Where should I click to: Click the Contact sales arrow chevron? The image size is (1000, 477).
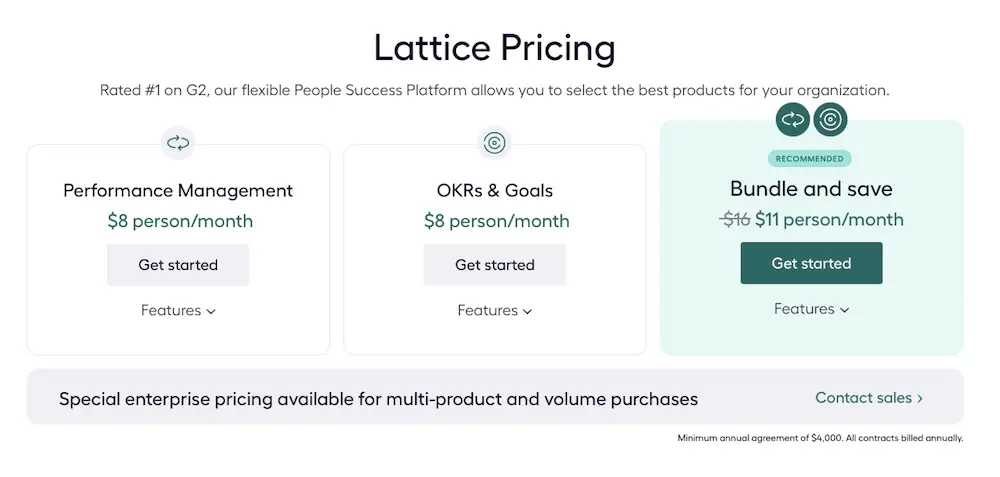[920, 398]
